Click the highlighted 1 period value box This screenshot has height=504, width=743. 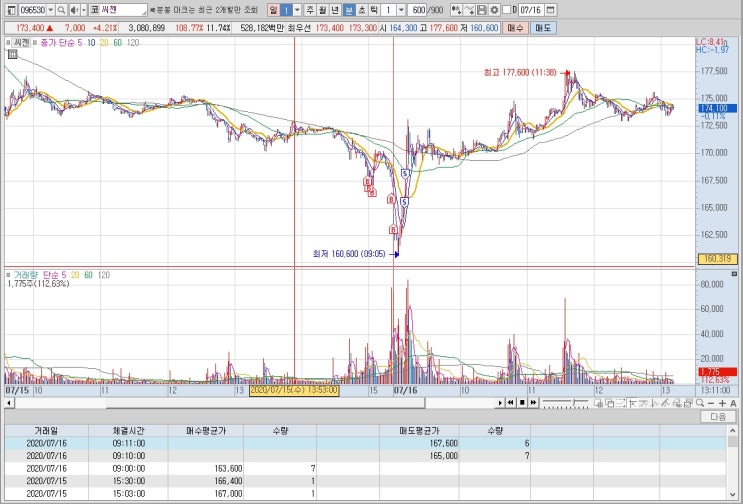click(x=286, y=10)
